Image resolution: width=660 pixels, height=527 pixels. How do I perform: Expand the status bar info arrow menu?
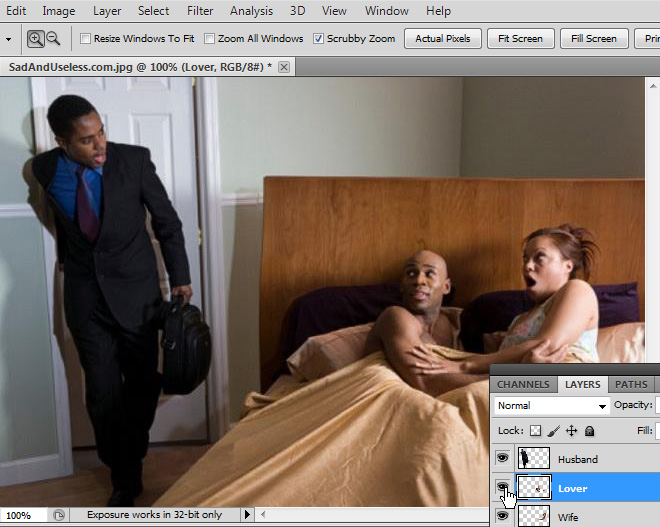[247, 515]
